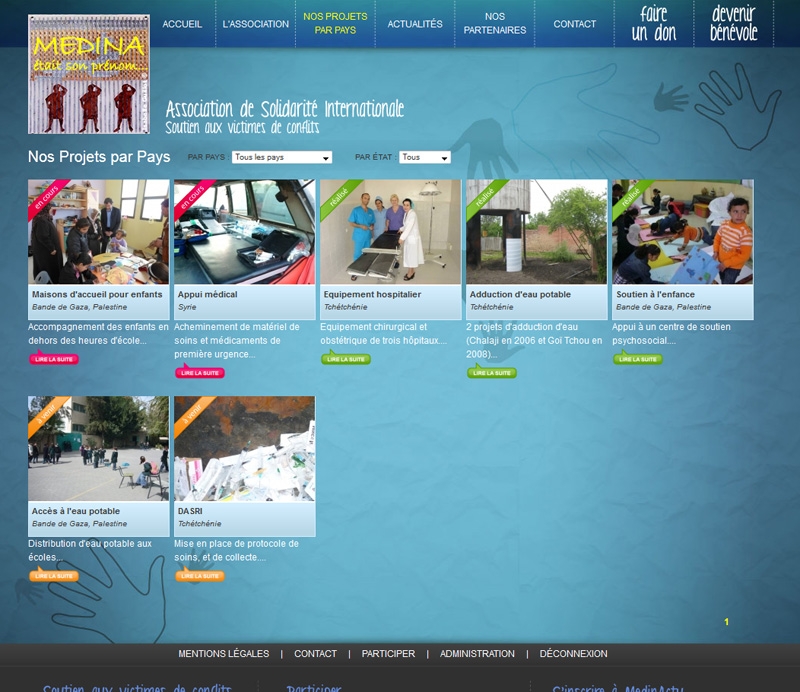
Task: Go to page 1 in pagination
Action: [x=726, y=622]
